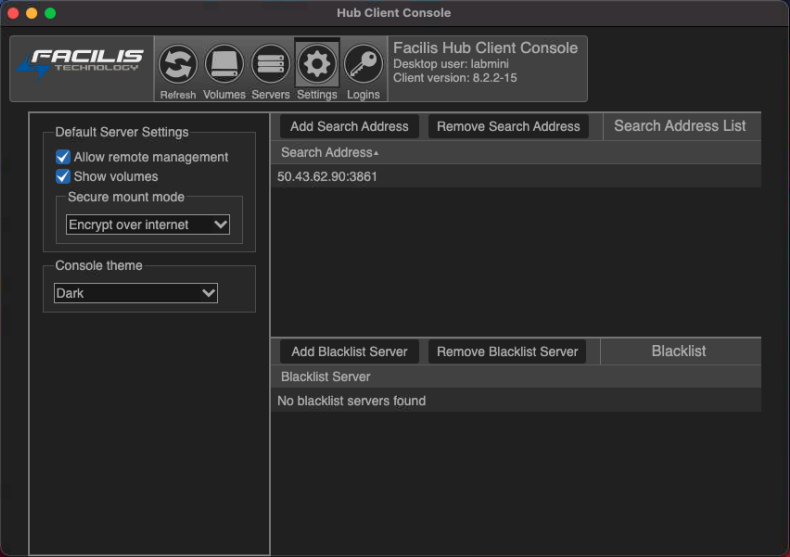The width and height of the screenshot is (790, 557).
Task: Minimize the window with yellow button
Action: pos(32,13)
